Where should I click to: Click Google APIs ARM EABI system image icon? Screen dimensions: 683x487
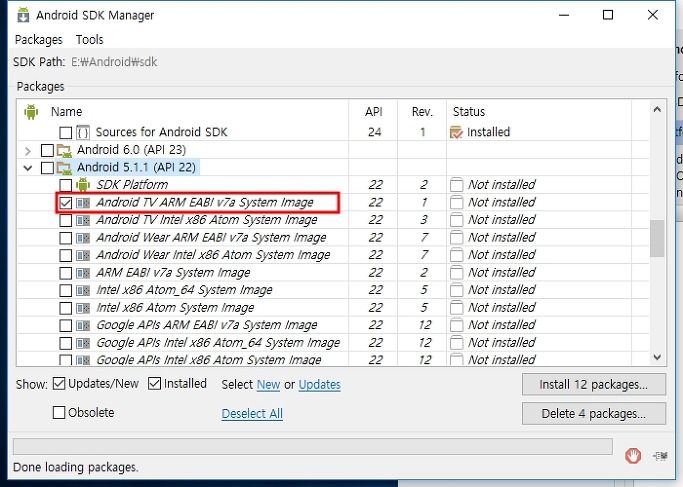click(x=83, y=326)
